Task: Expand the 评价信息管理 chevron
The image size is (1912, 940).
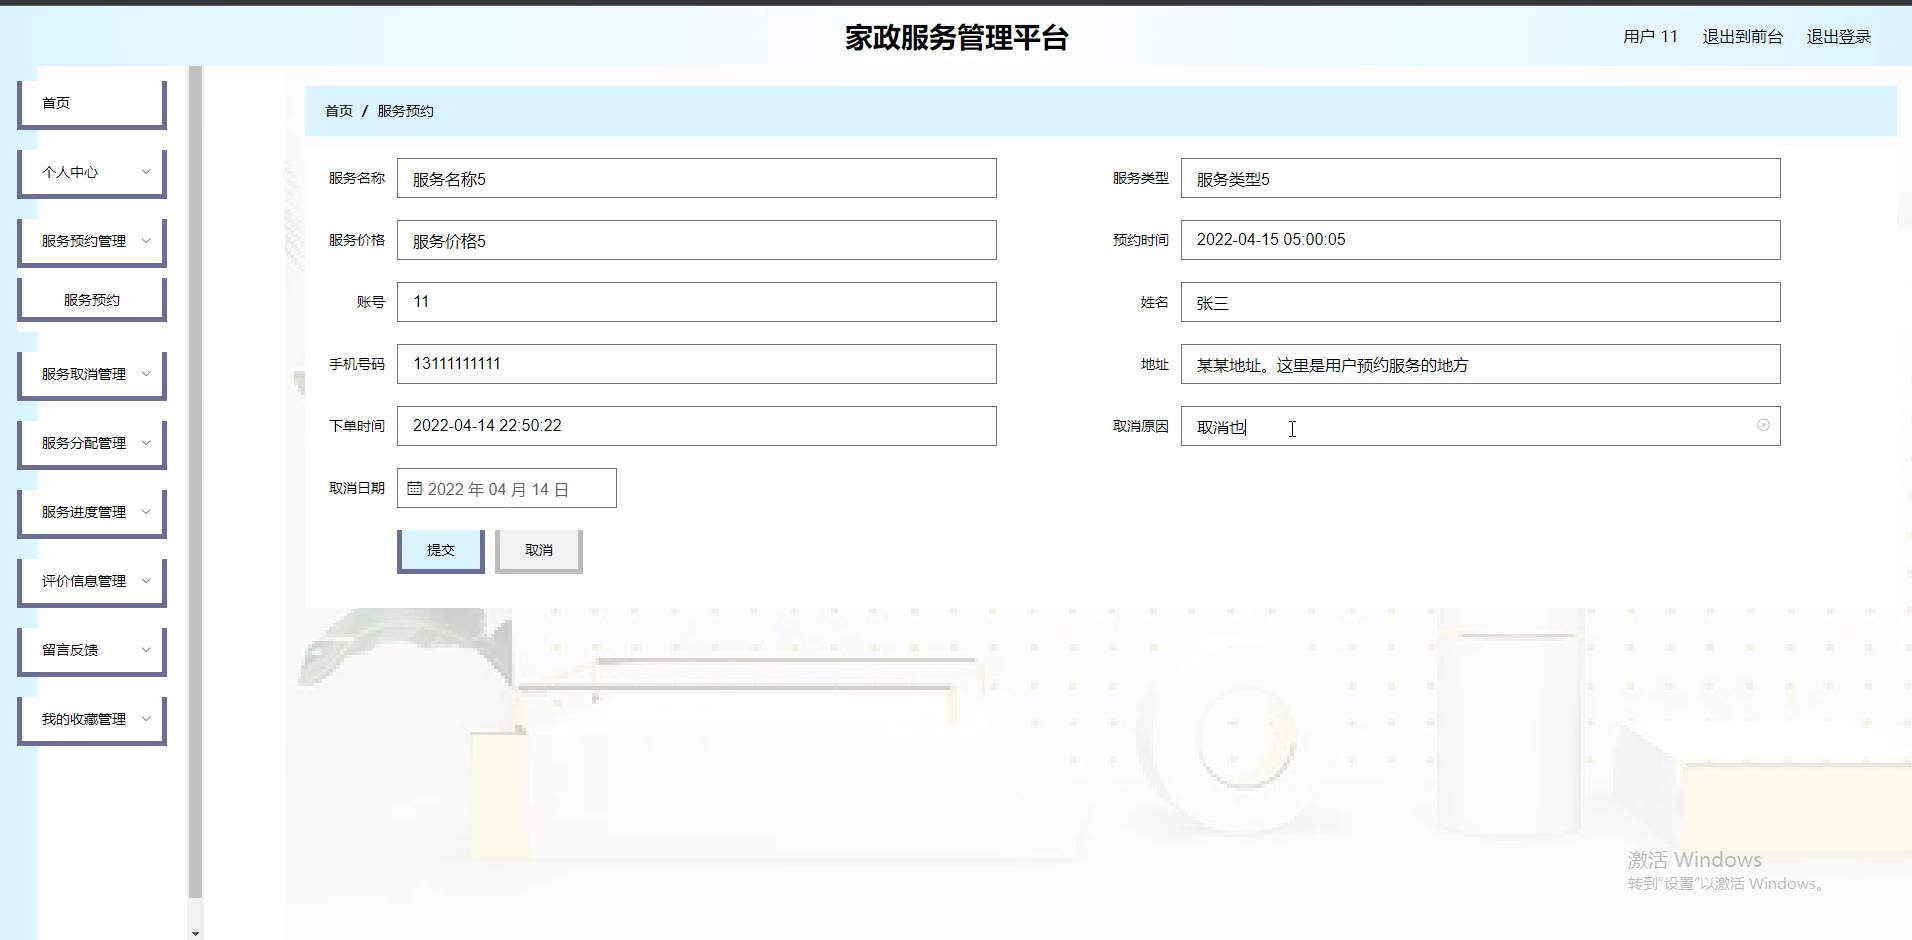Action: click(x=146, y=581)
